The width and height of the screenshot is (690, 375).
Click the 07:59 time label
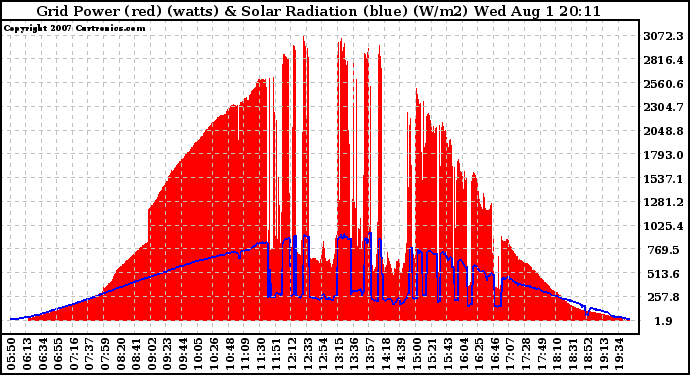[x=105, y=354]
